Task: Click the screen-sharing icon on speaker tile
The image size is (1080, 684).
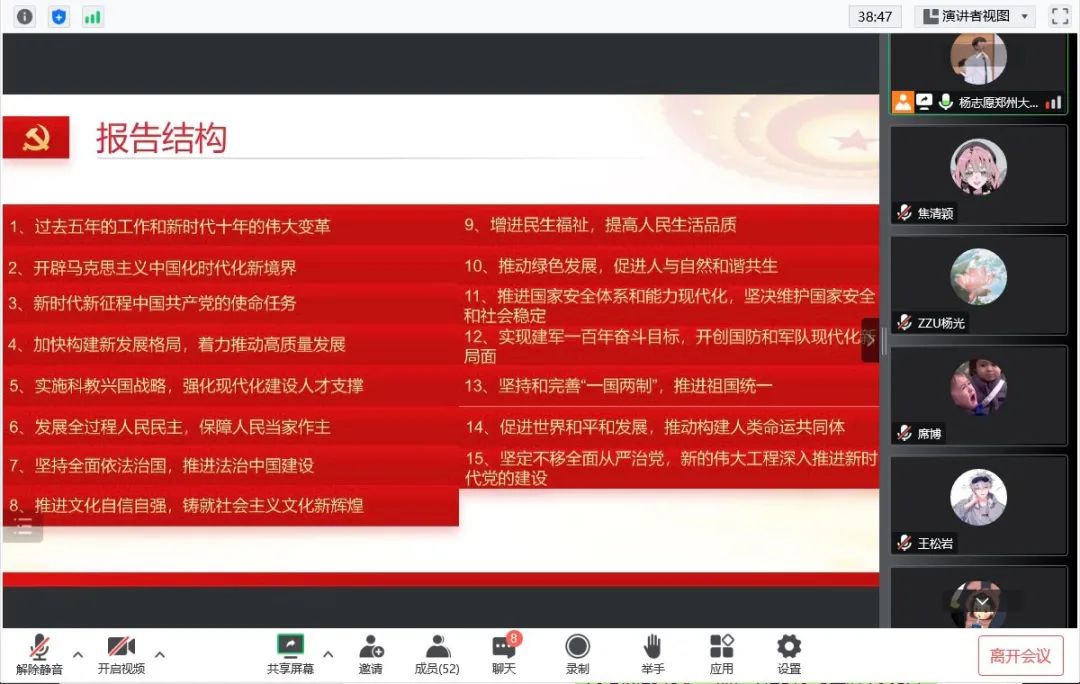Action: [x=924, y=102]
